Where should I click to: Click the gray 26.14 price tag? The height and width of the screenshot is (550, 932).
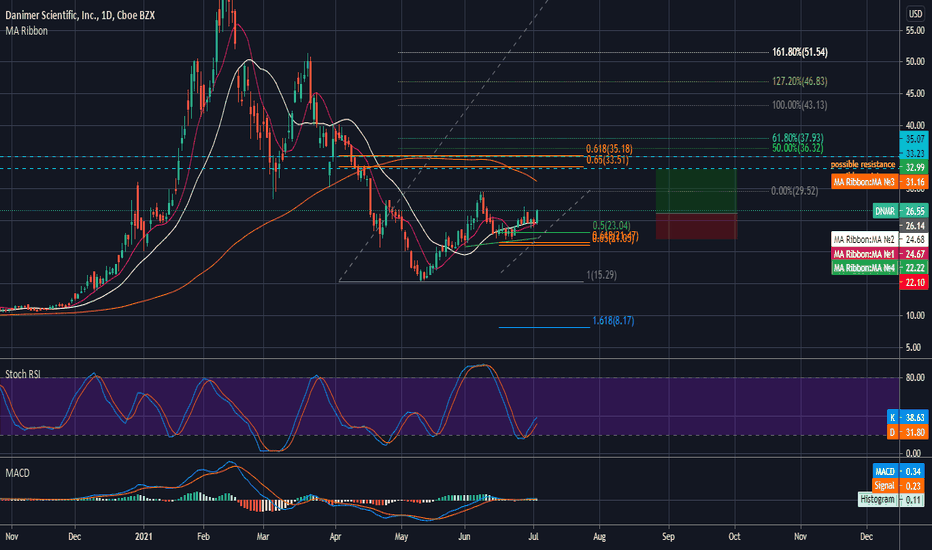(914, 226)
